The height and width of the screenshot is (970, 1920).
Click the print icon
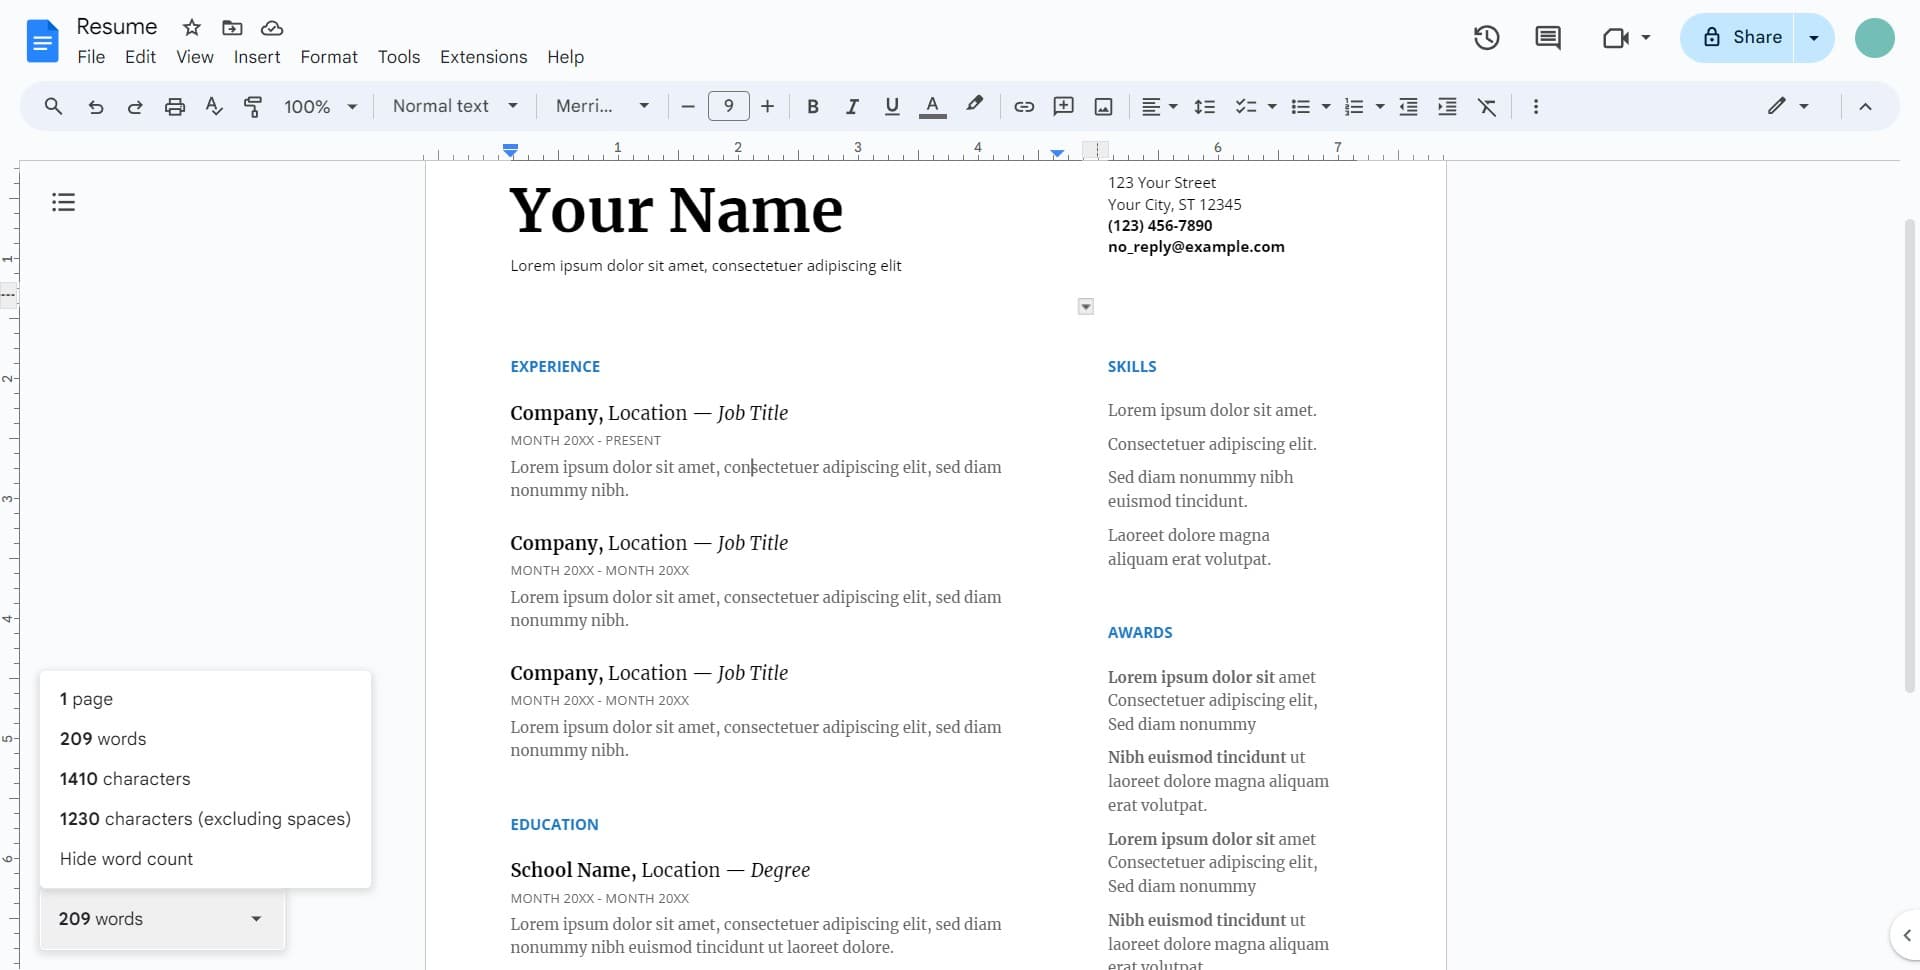point(174,106)
